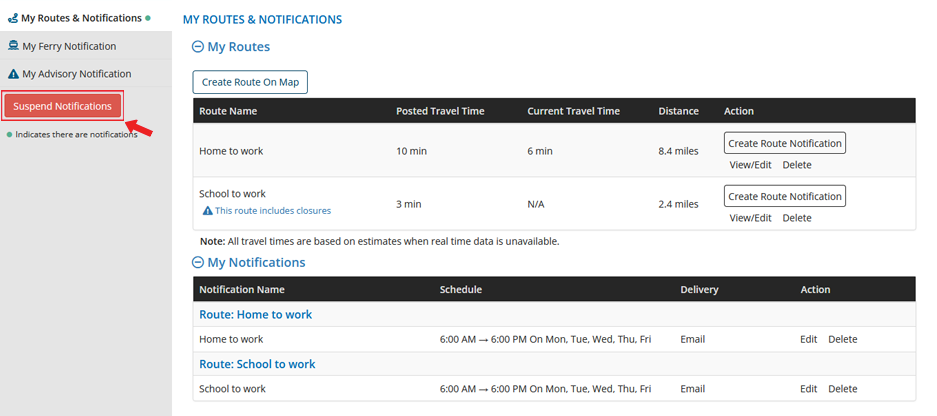Open My Routes & Notifications menu item
Viewport: 937px width, 416px height.
pos(81,18)
